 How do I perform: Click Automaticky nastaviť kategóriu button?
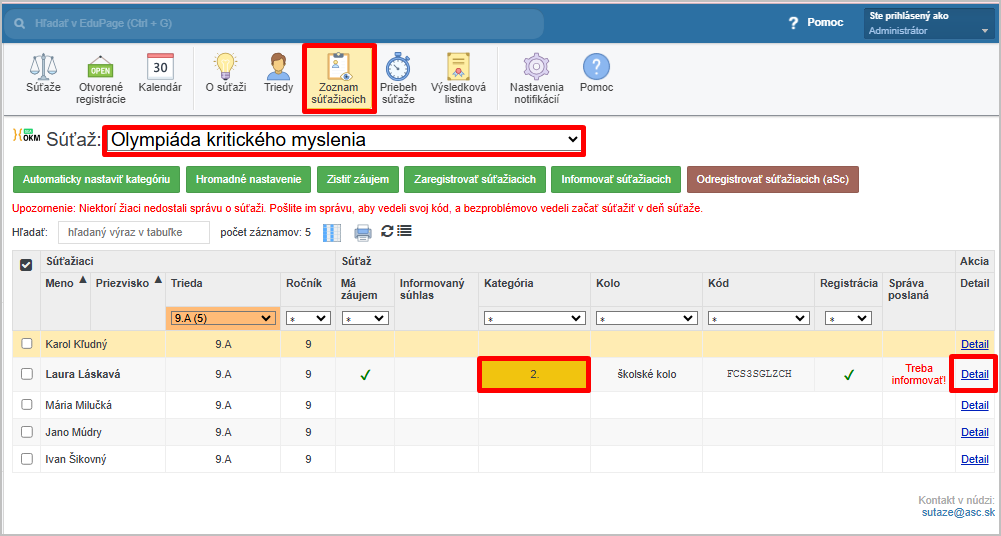coord(96,179)
